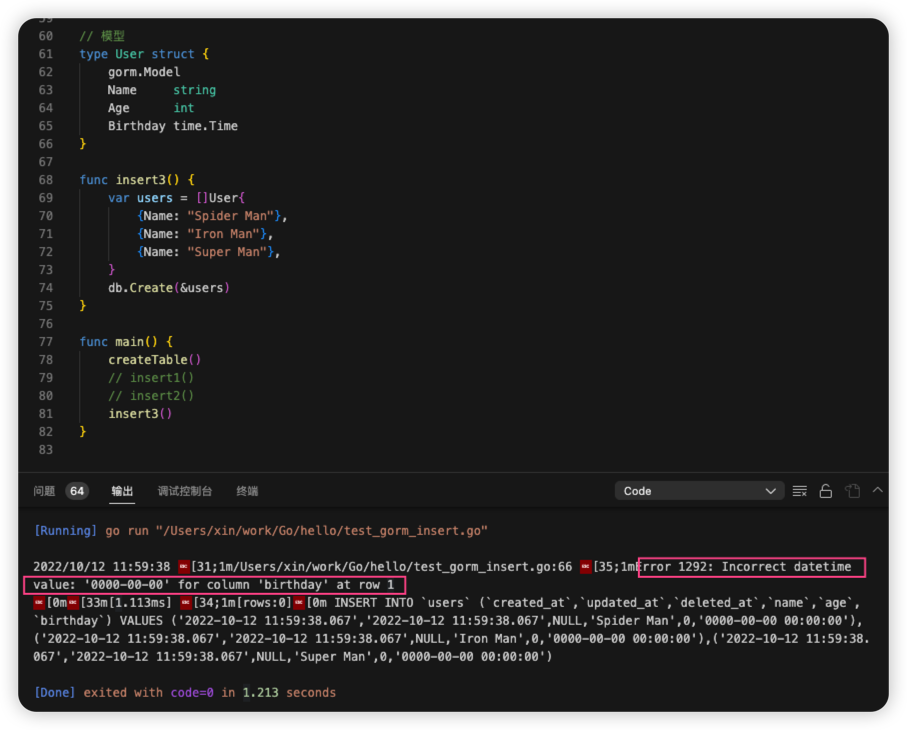Click on "time.Time" in the Birthday field

[205, 126]
